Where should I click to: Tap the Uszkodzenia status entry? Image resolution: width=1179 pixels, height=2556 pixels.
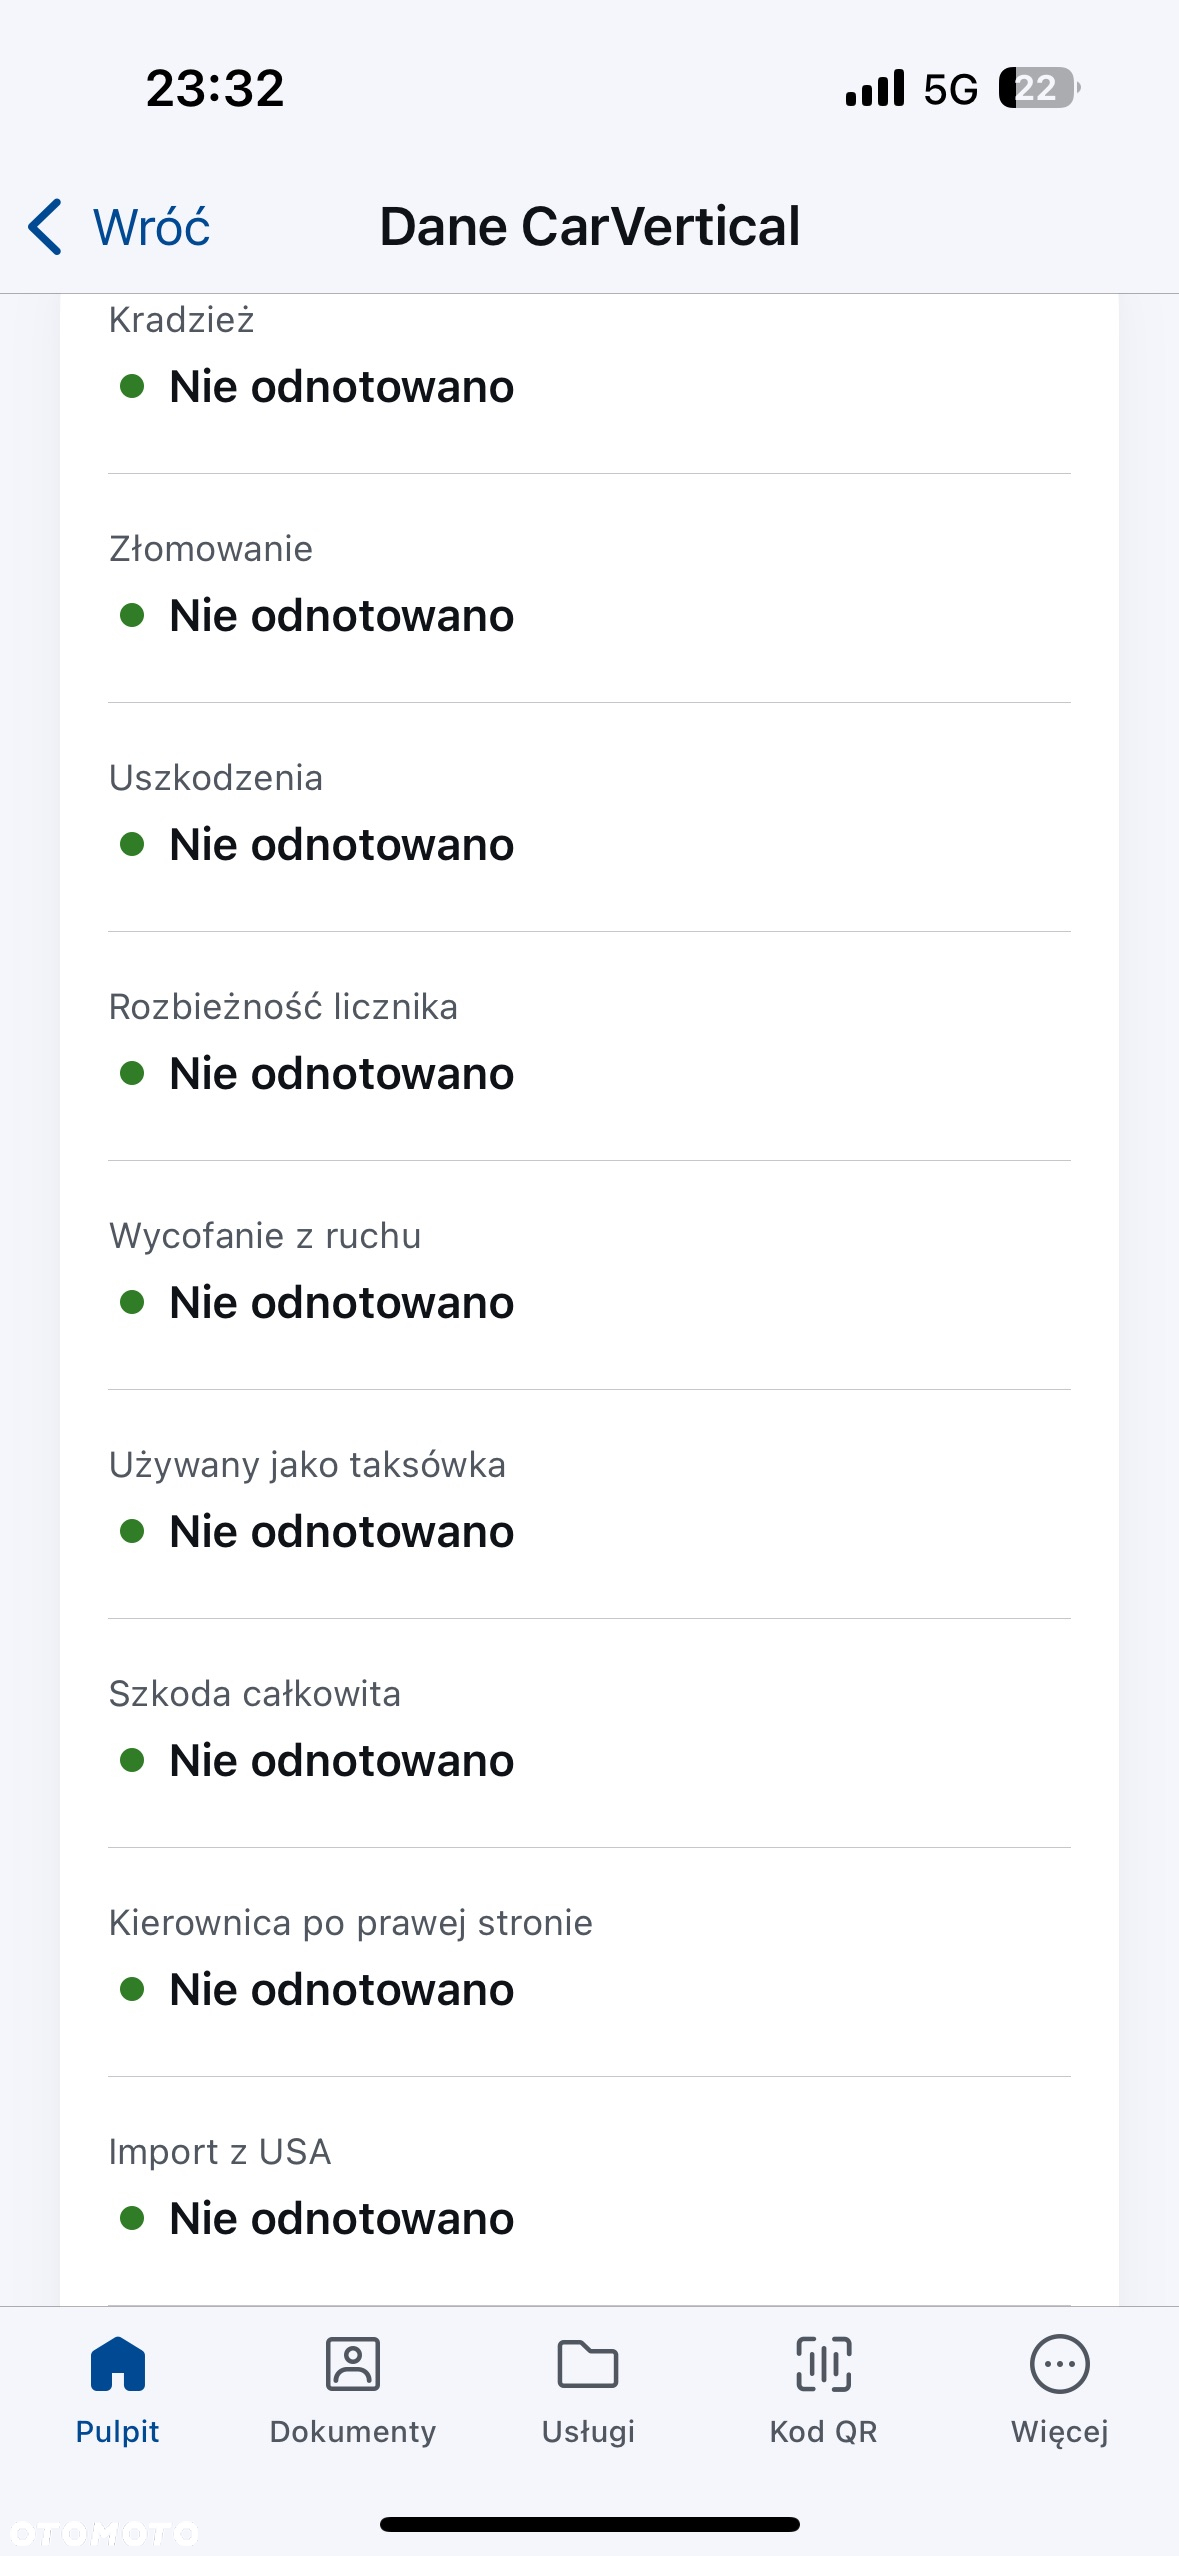point(589,818)
